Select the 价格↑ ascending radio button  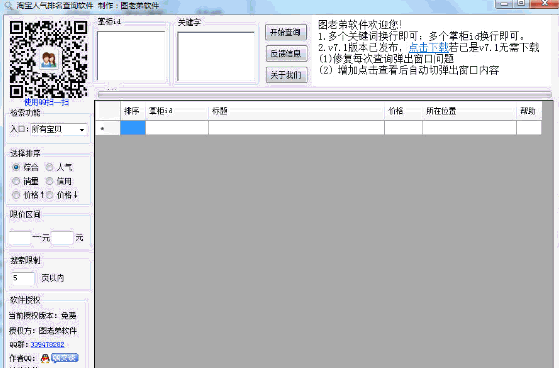coord(16,195)
